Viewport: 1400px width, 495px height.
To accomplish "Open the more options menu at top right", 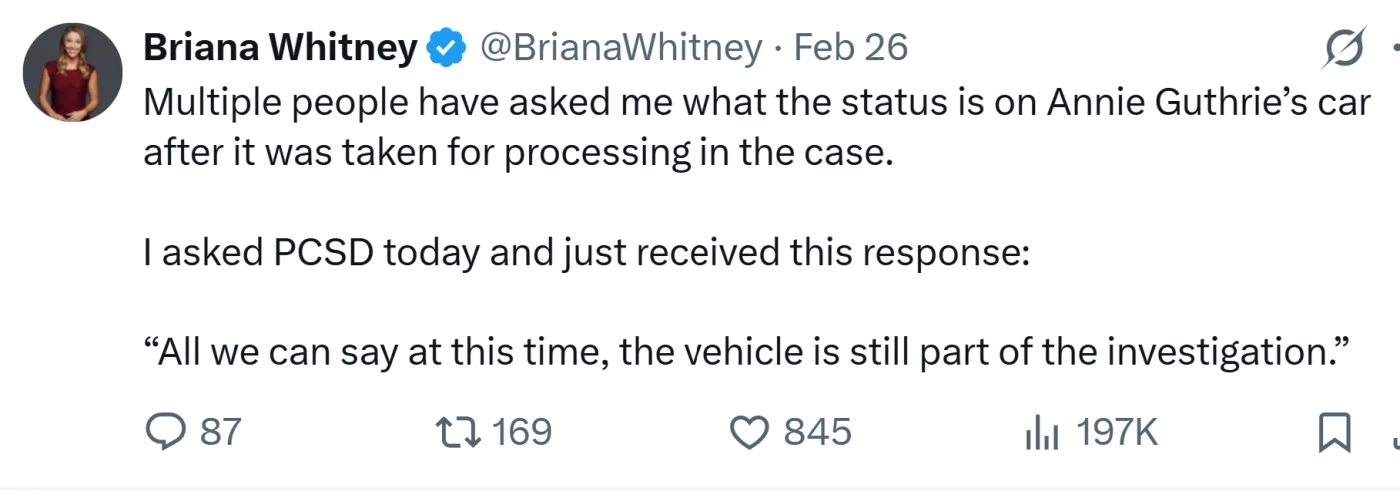I will pyautogui.click(x=1393, y=48).
